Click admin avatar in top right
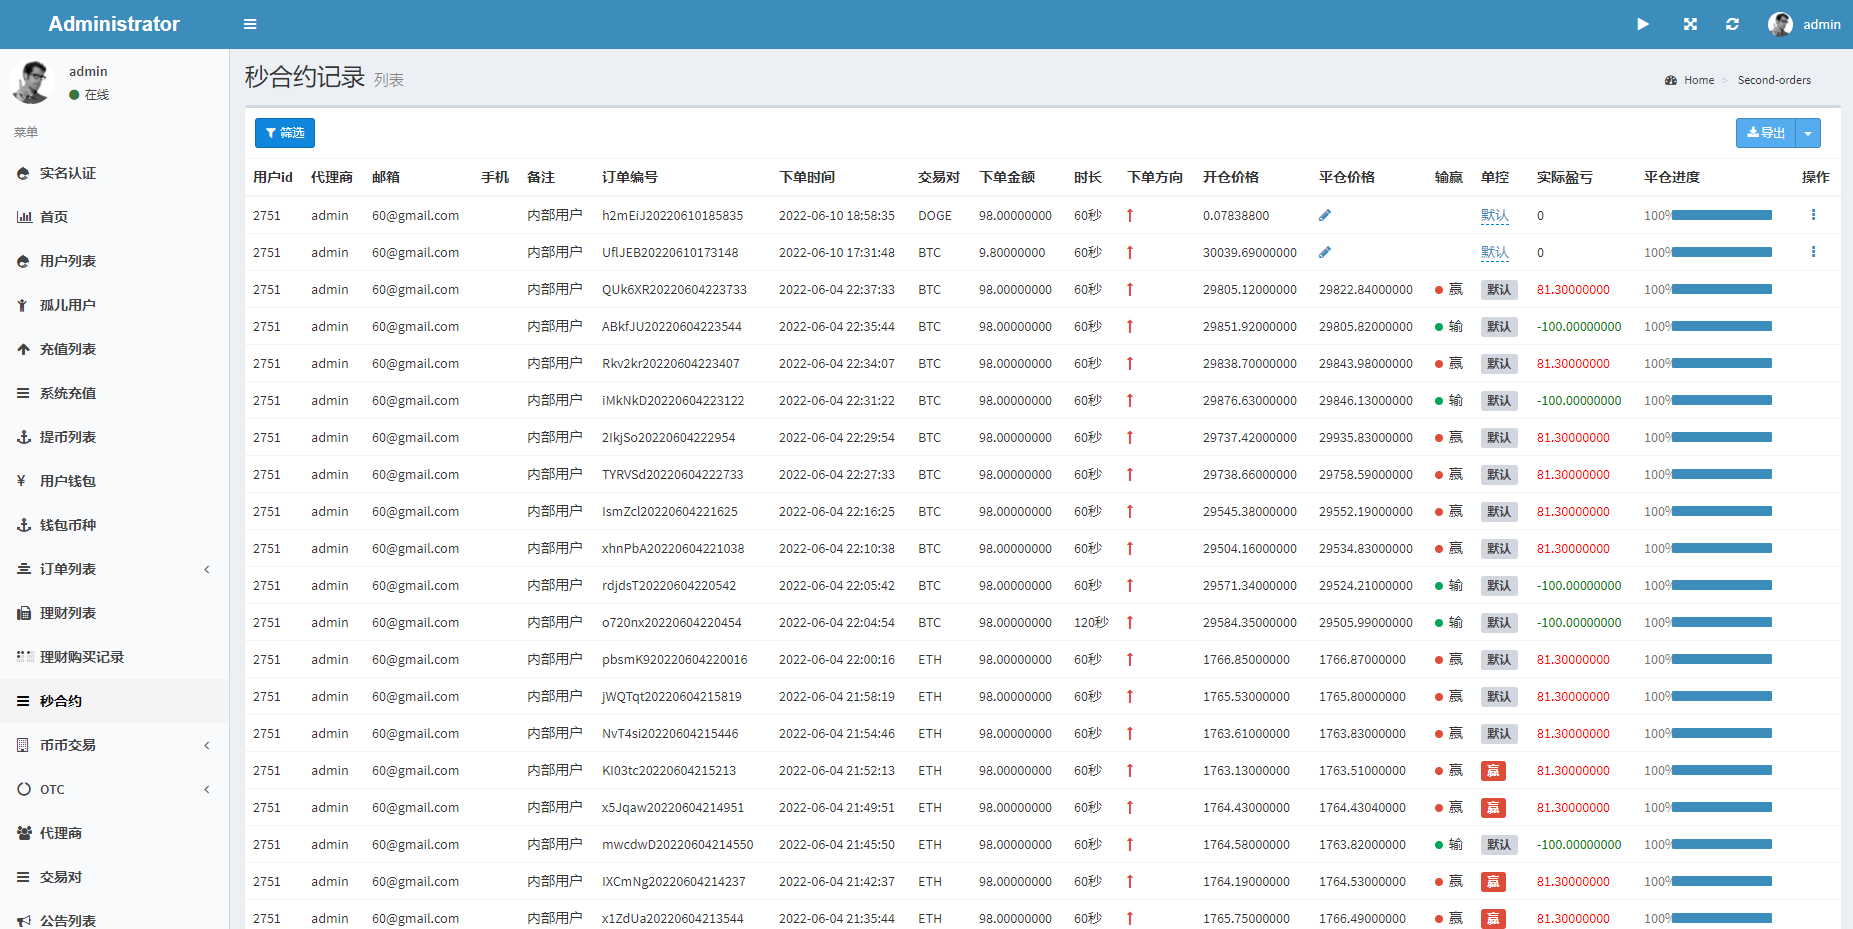Viewport: 1853px width, 929px height. [x=1780, y=24]
